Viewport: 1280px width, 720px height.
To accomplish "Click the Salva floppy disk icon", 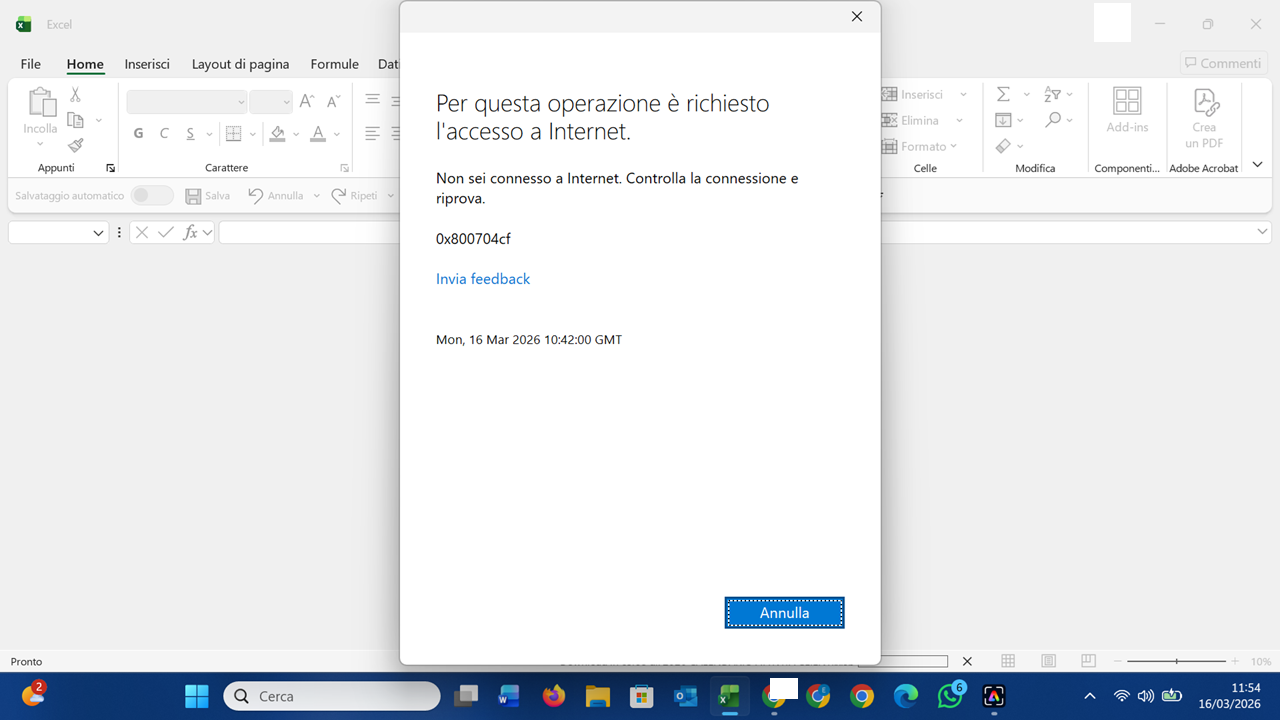I will point(193,196).
